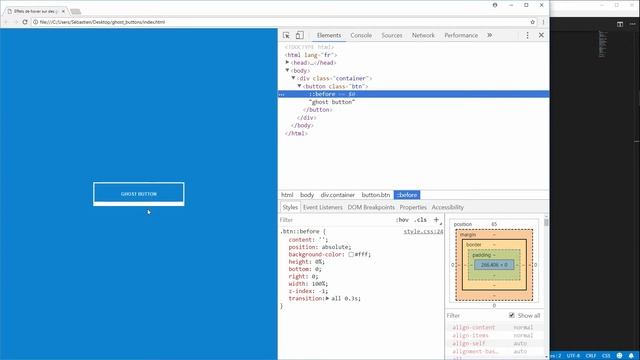Click CSS language mode in editor status bar

coord(606,356)
